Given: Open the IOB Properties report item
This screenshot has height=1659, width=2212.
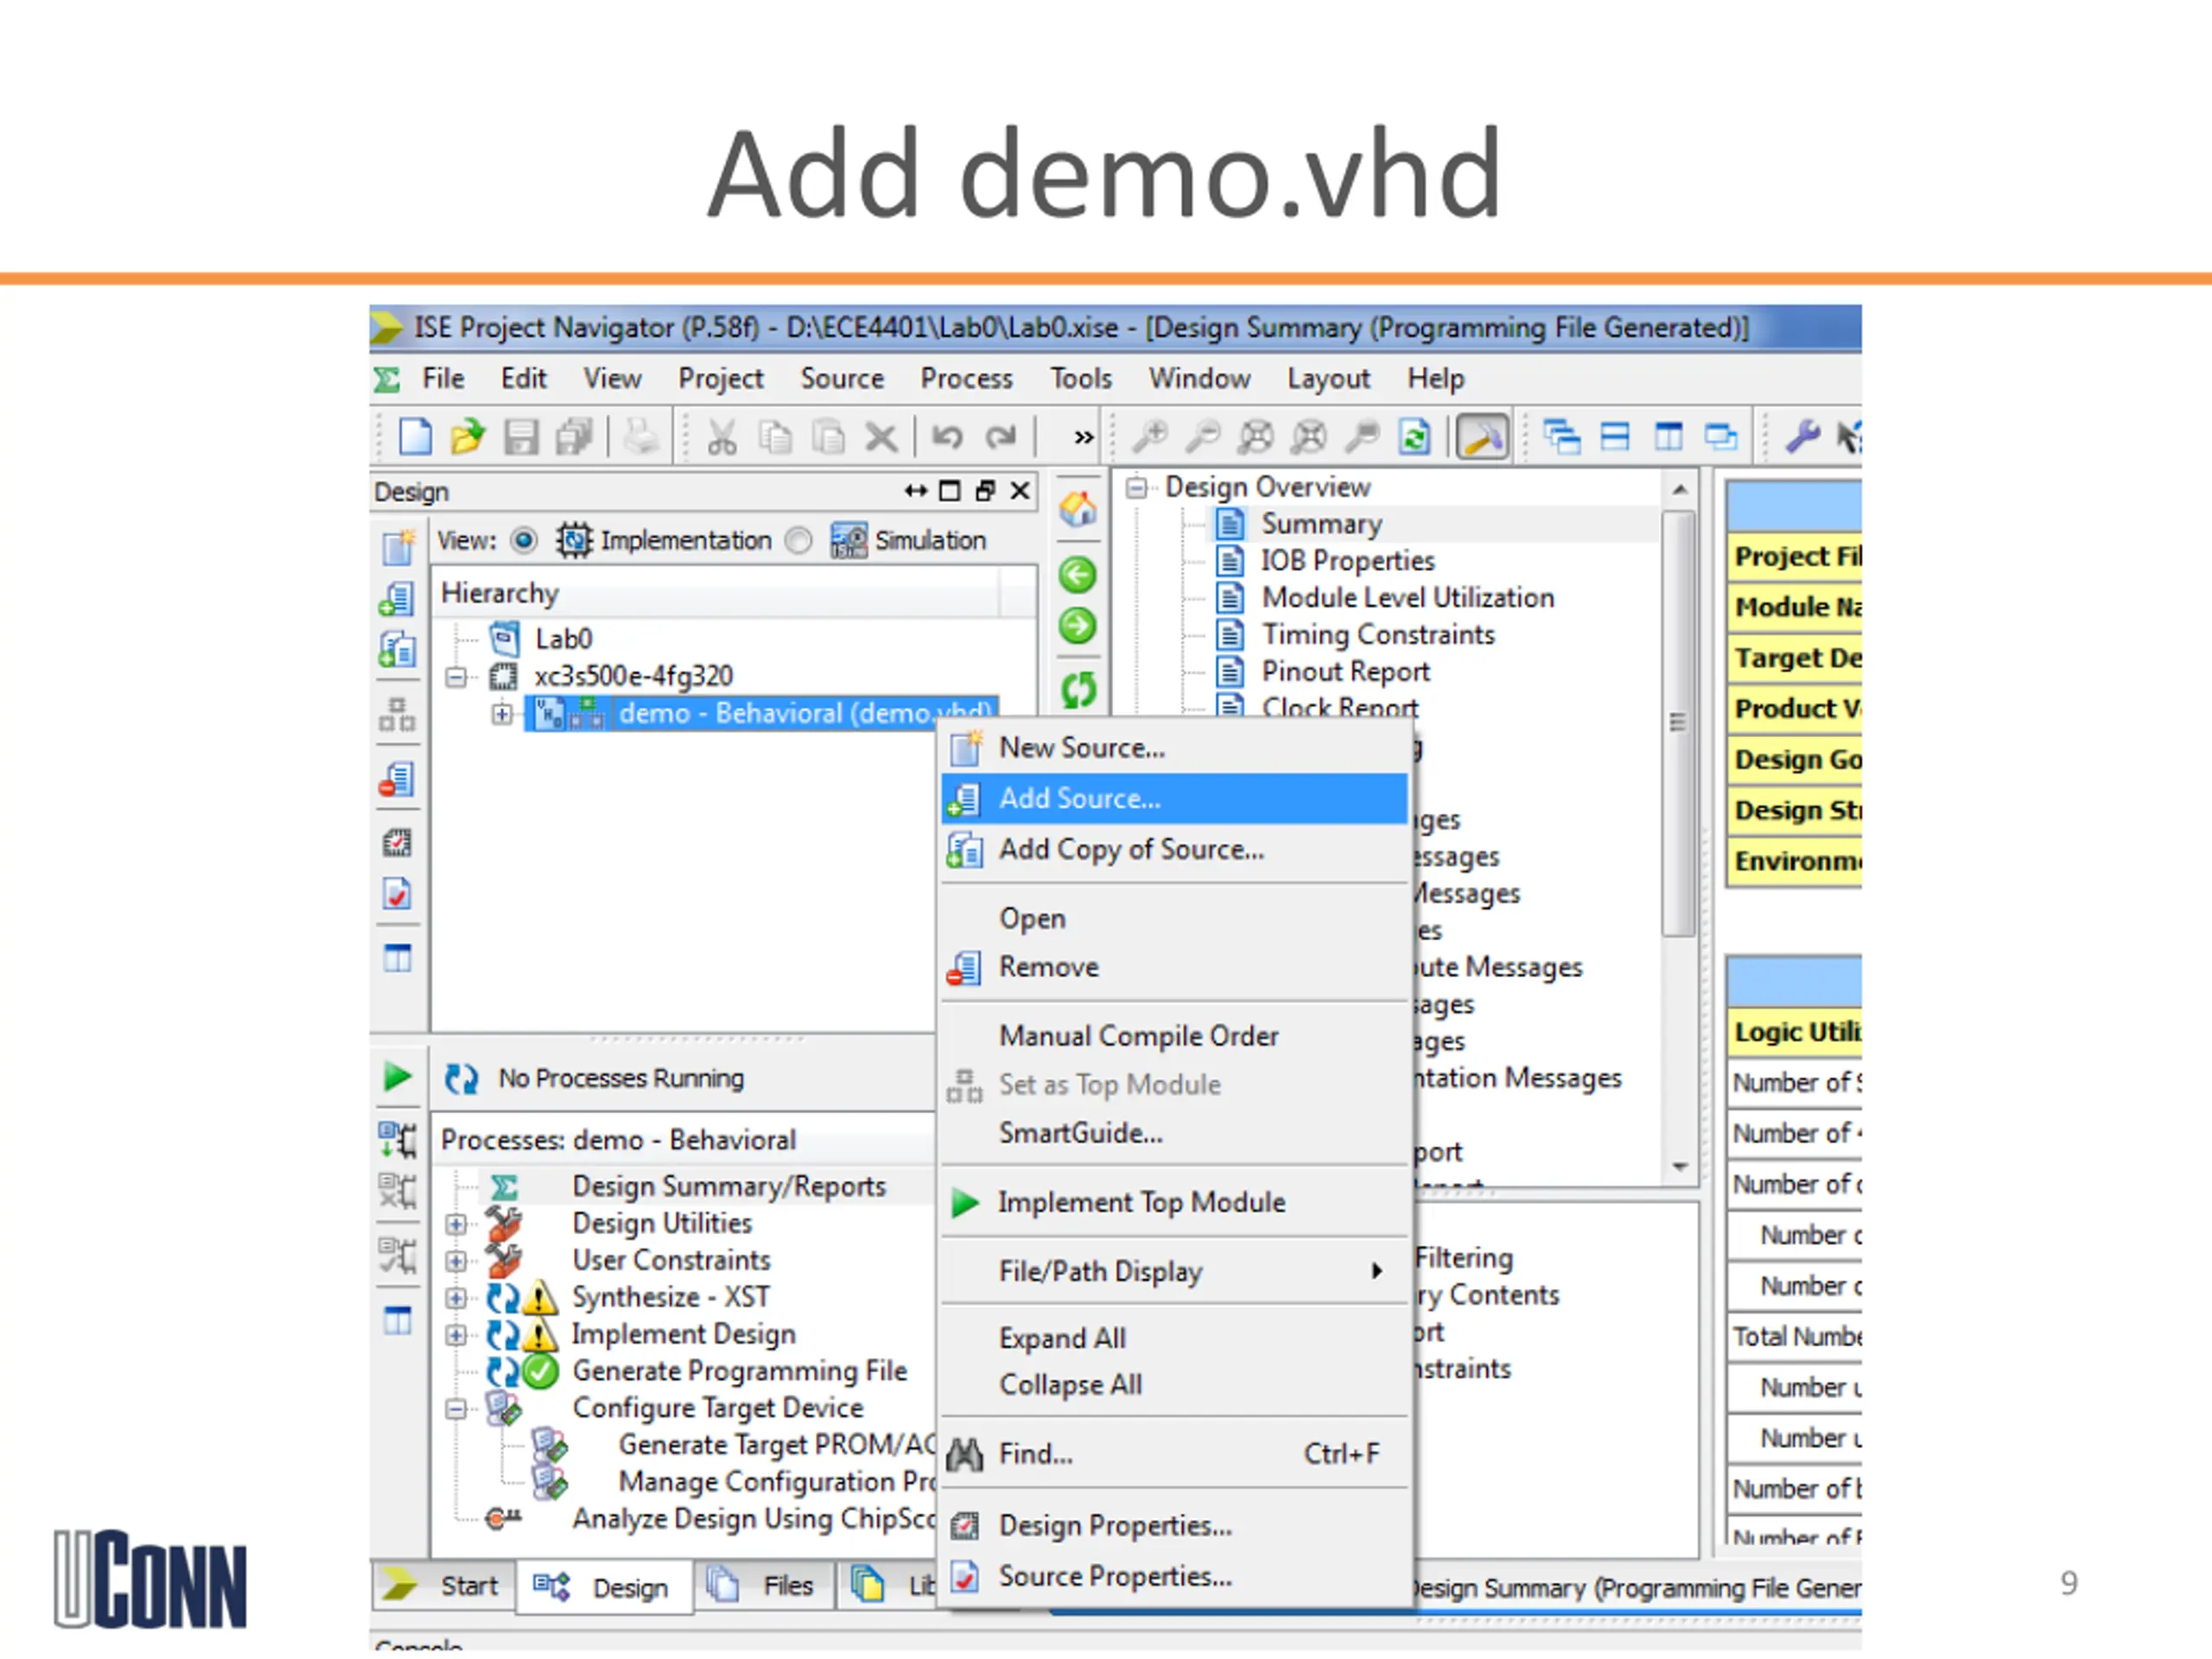Looking at the screenshot, I should click(1347, 562).
